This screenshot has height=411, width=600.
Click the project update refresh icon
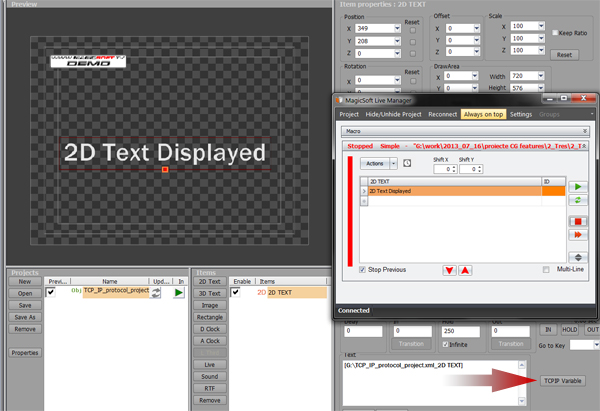coord(155,293)
